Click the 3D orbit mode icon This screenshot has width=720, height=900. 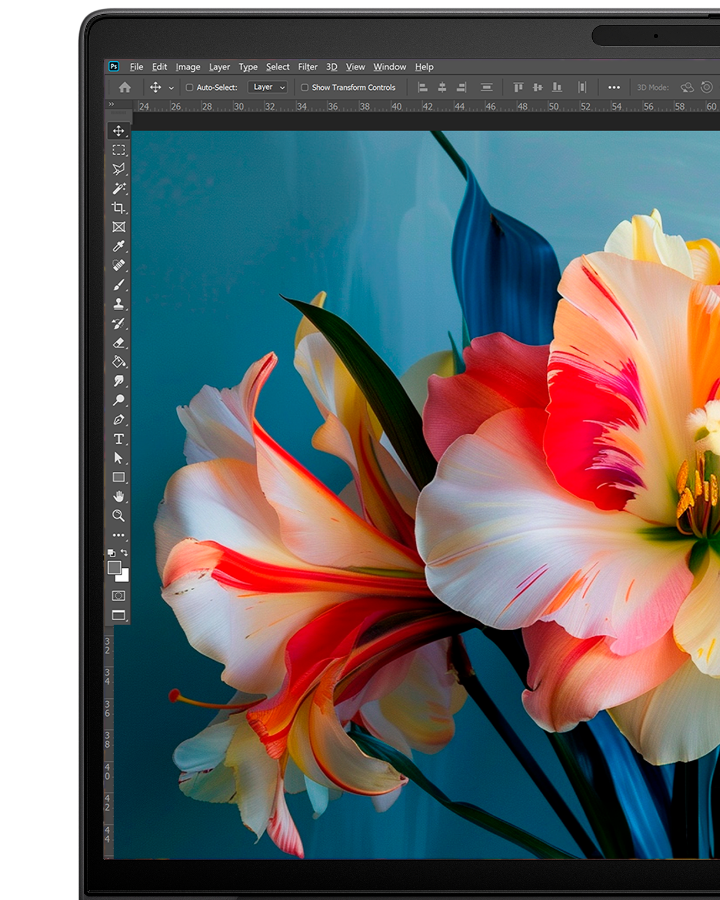[x=687, y=87]
